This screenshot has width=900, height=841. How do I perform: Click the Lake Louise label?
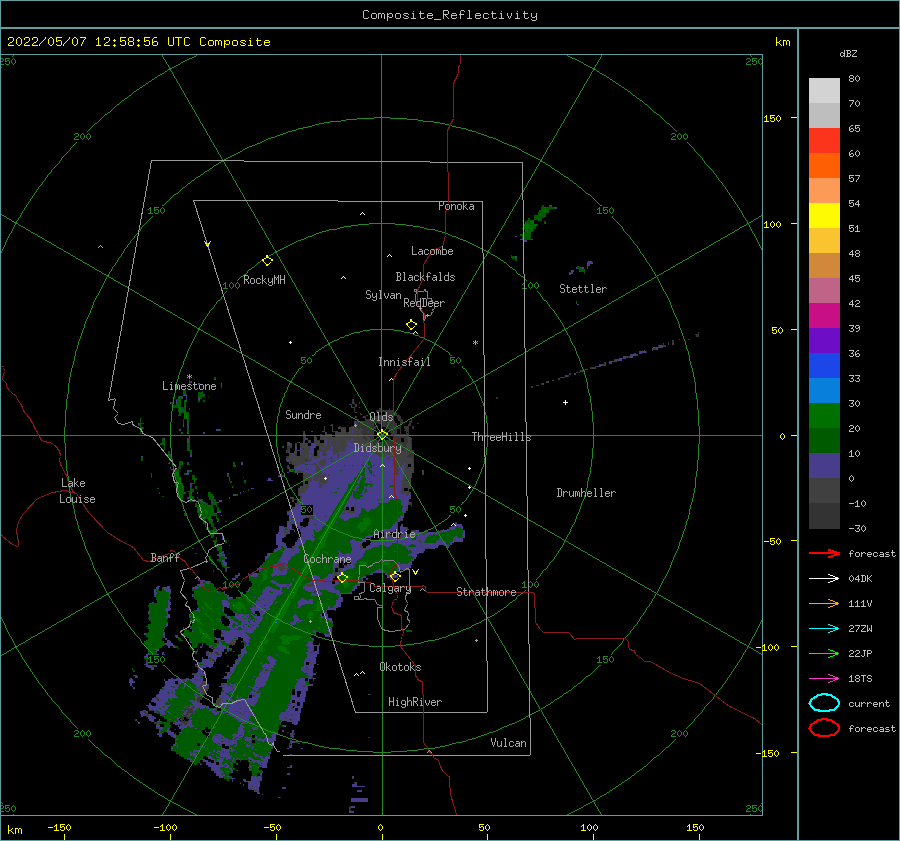click(x=77, y=491)
